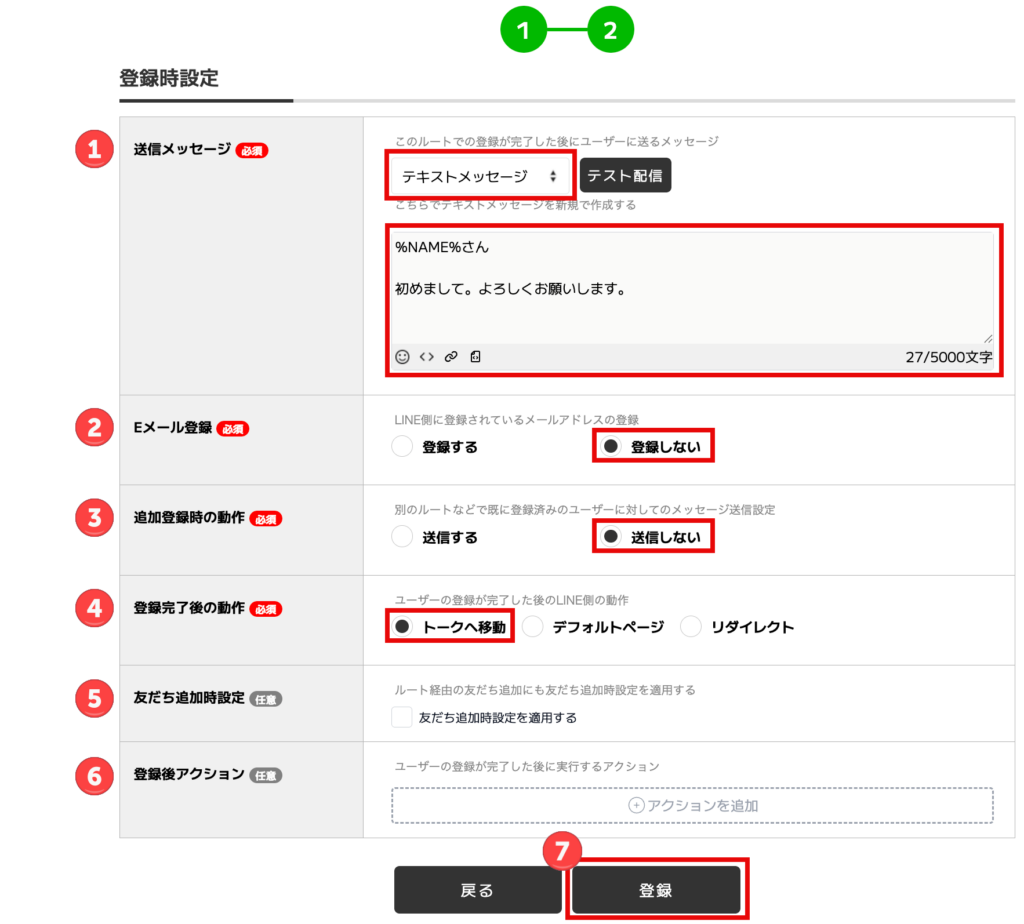Choose the デフォルトページ radio option
This screenshot has height=924, width=1024.
click(533, 627)
